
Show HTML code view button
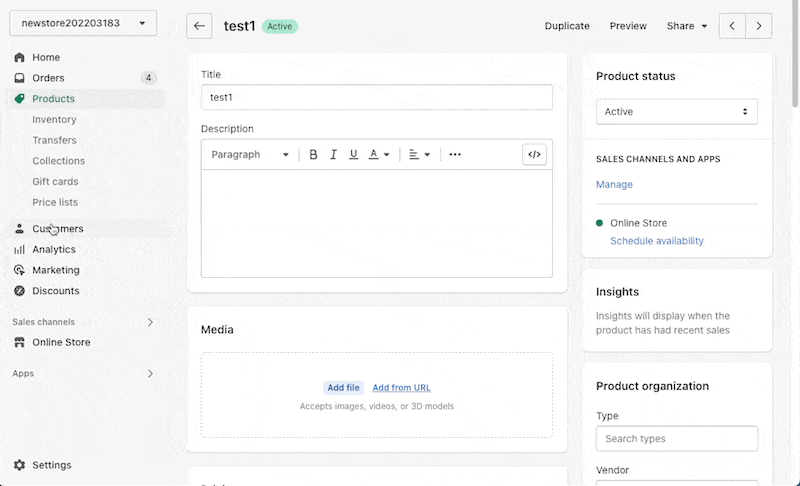(534, 155)
